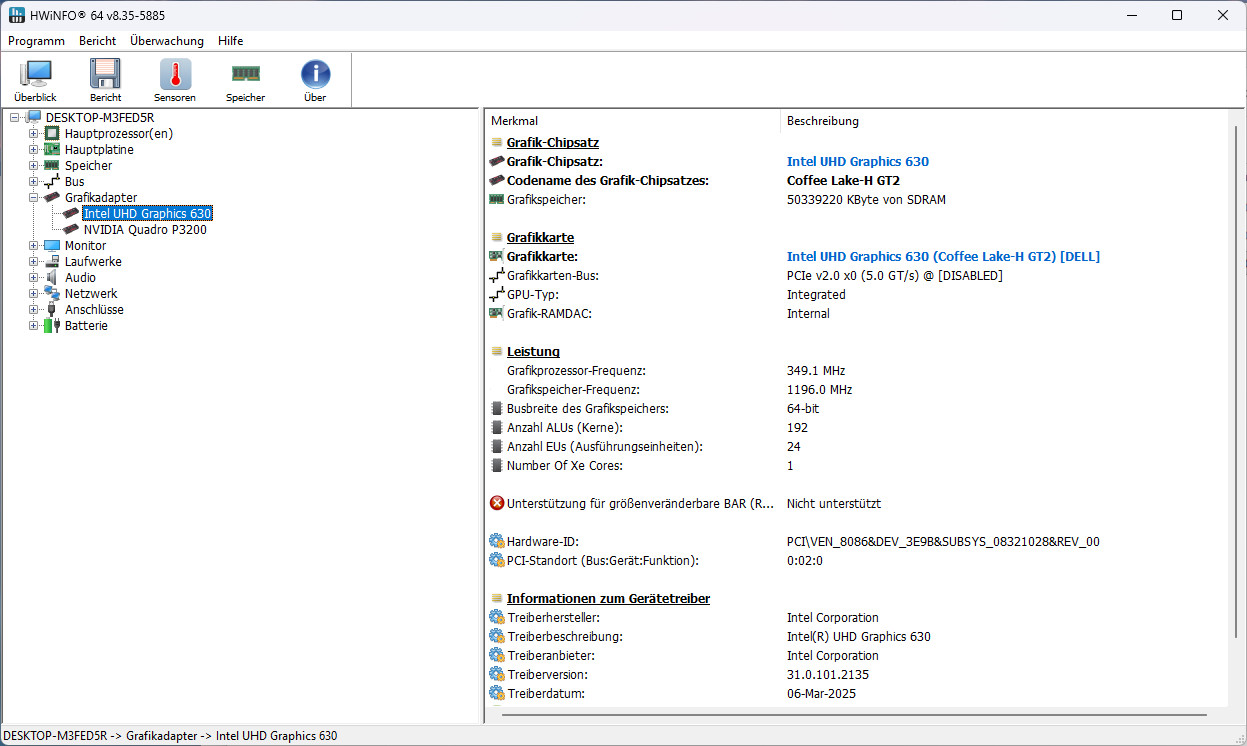
Task: Click the HWiNFO app icon in title bar
Action: (15, 15)
